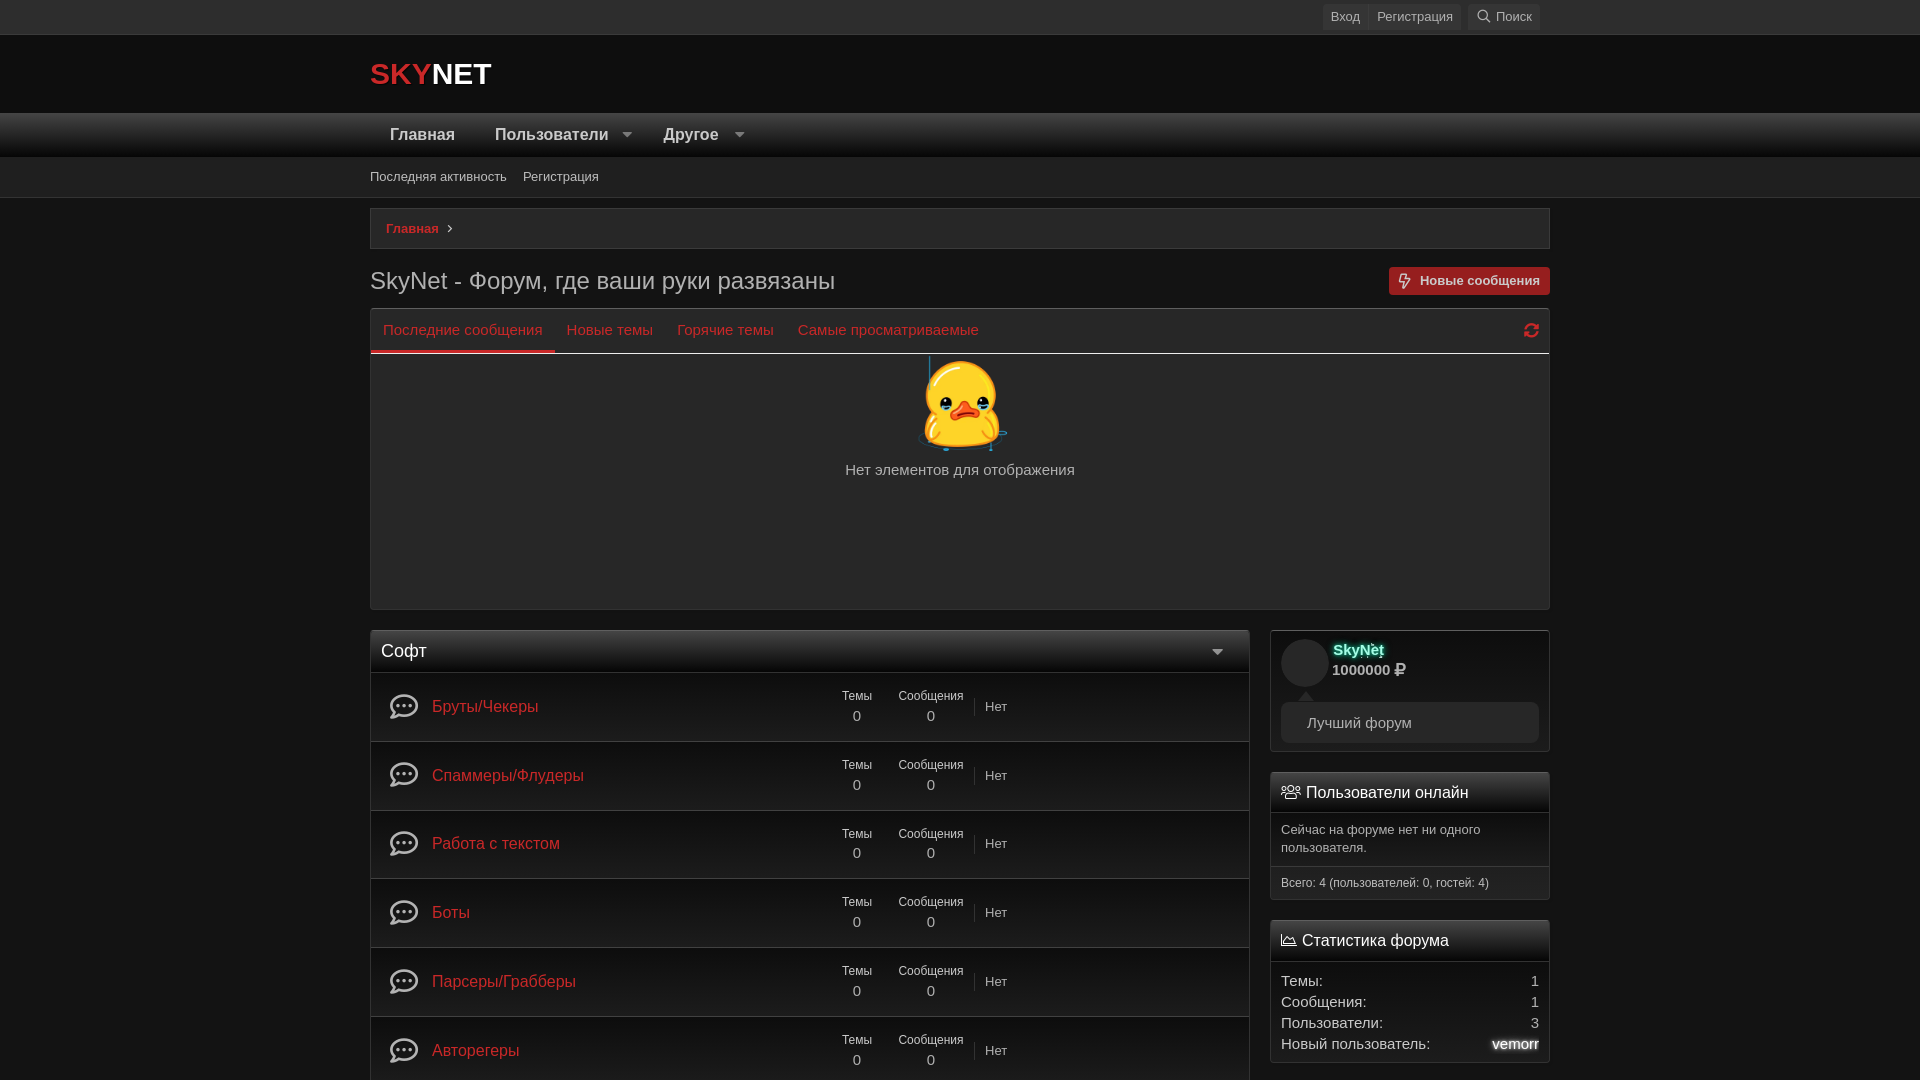This screenshot has height=1080, width=1920.
Task: Click the speech bubble icon beside Авторегеры
Action: [x=404, y=1051]
